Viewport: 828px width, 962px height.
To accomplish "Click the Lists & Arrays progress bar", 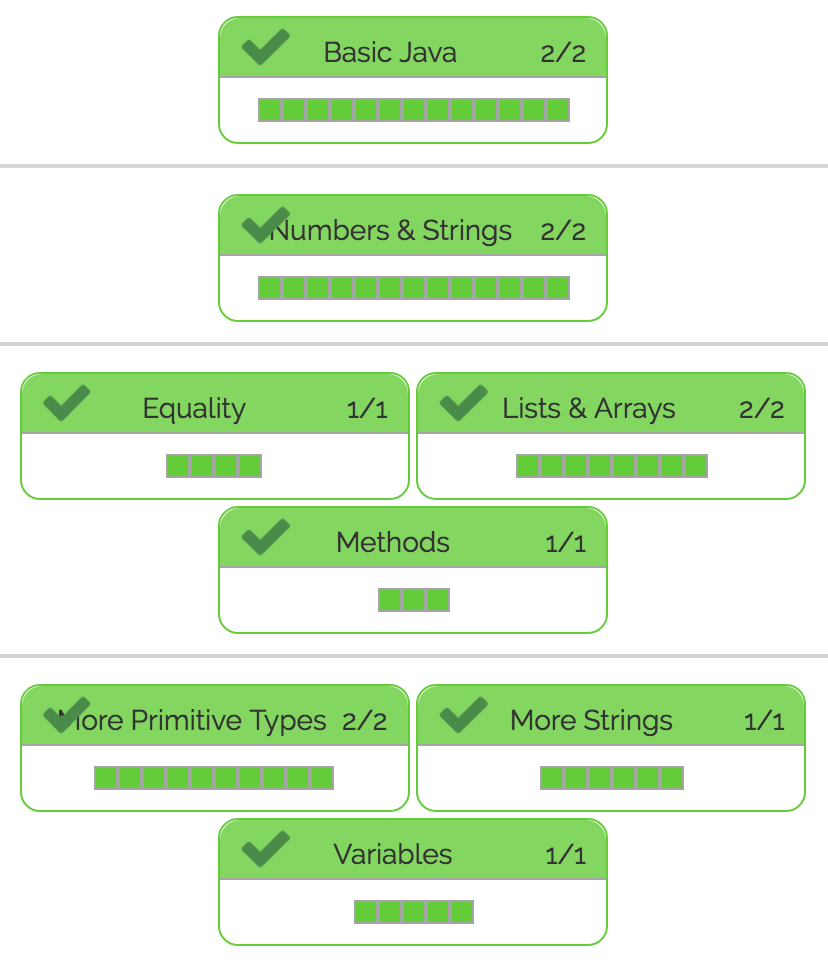I will pyautogui.click(x=611, y=466).
